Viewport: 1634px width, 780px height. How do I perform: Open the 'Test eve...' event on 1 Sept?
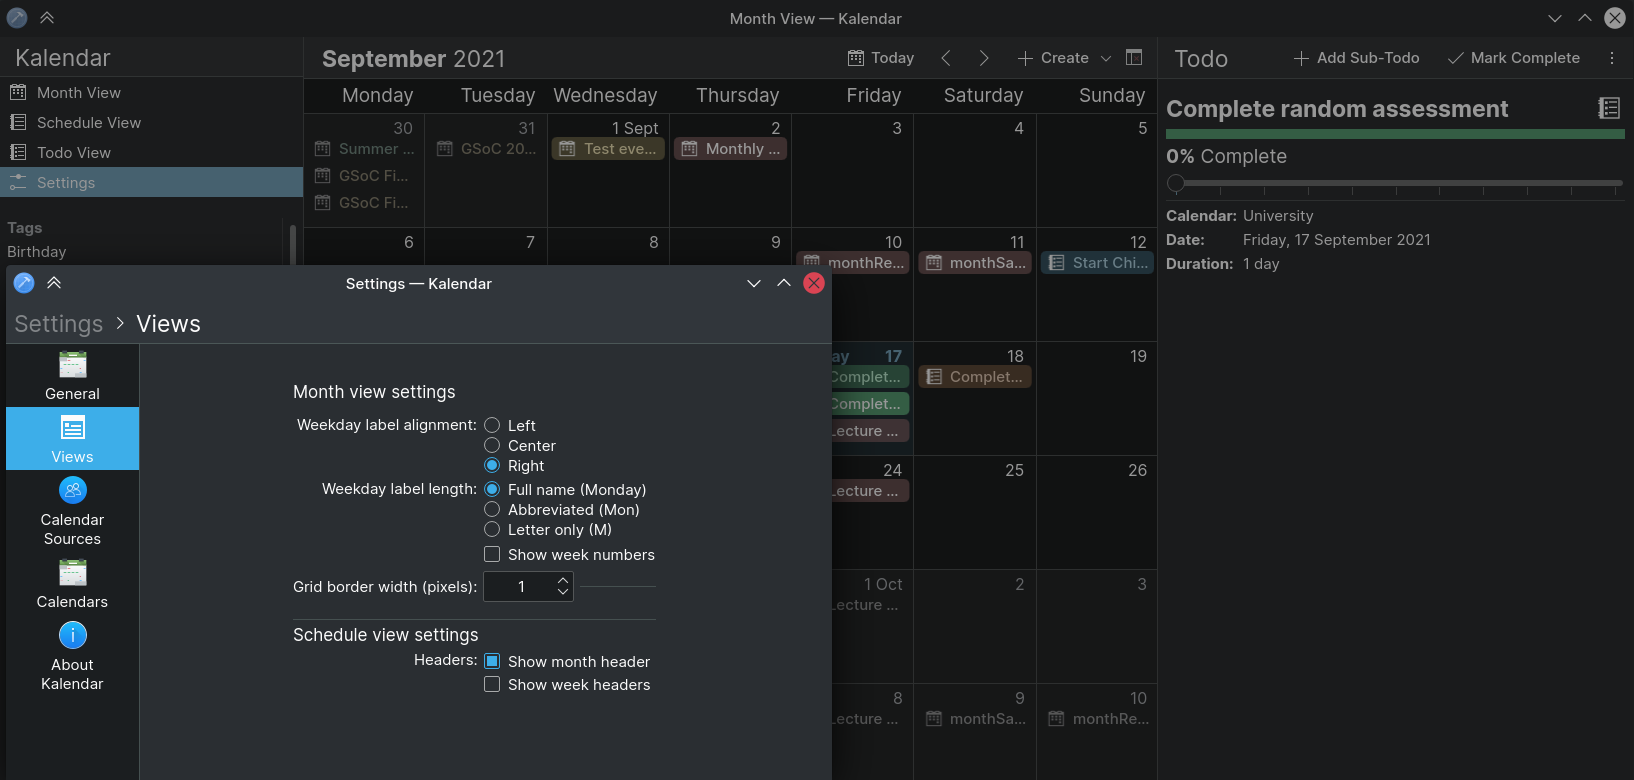point(608,149)
